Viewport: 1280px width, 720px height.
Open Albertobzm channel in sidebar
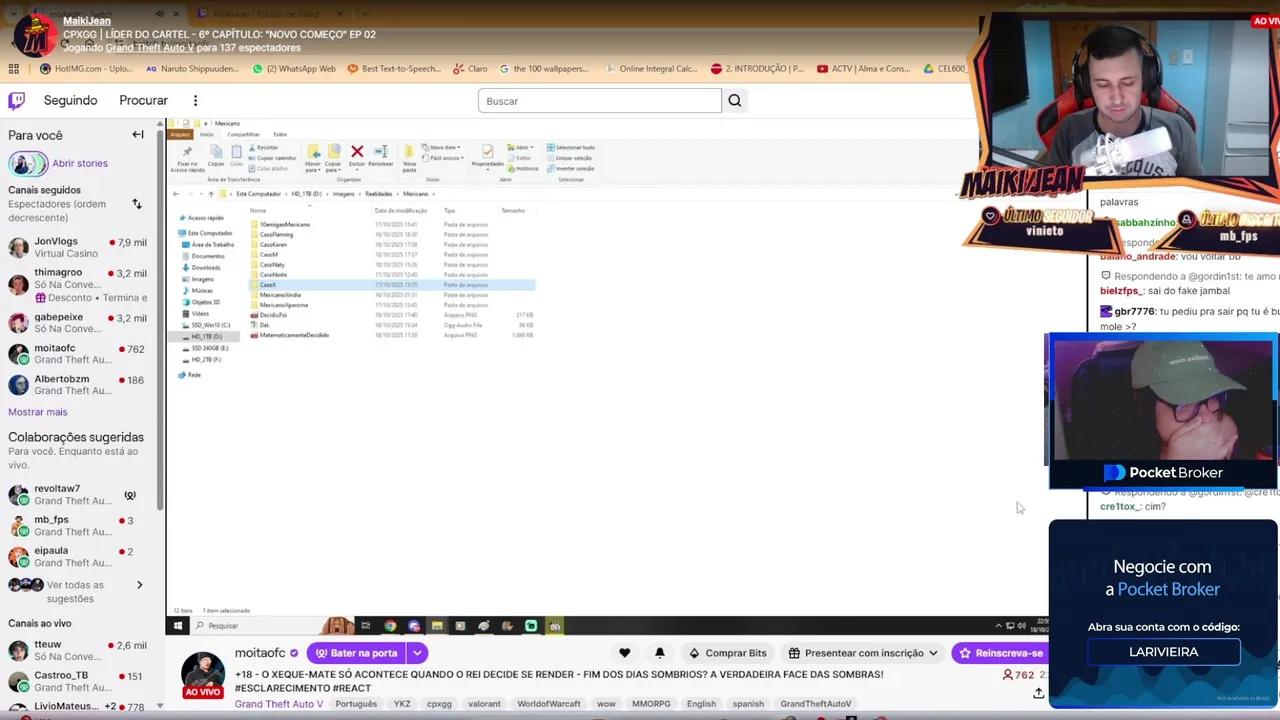pyautogui.click(x=78, y=385)
